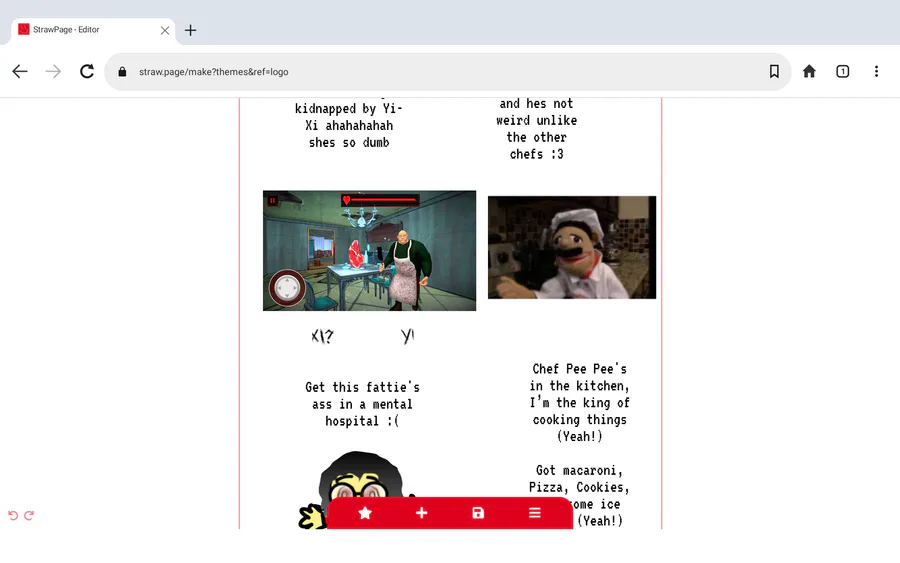Bookmark this page
Viewport: 900px width, 563px height.
pos(774,71)
